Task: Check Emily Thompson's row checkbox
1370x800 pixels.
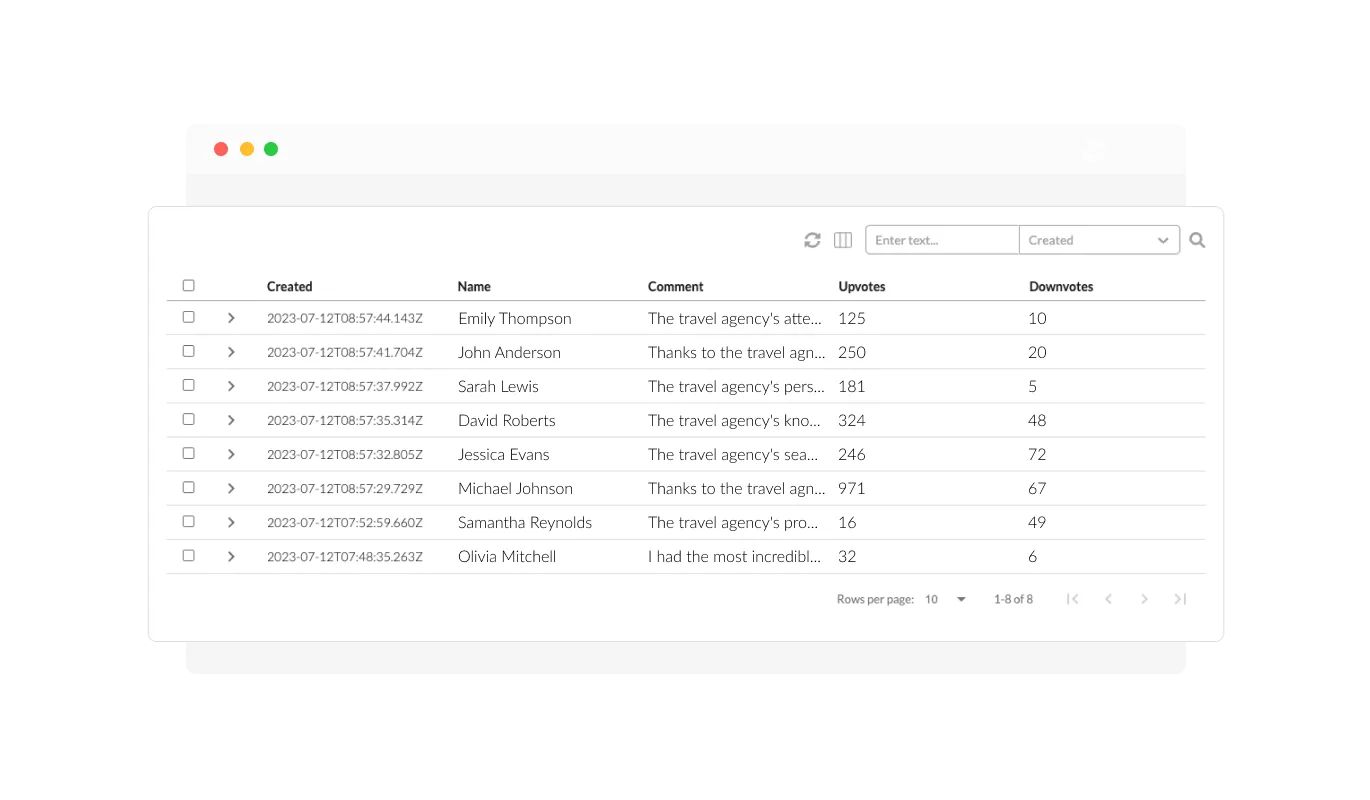Action: [x=188, y=317]
